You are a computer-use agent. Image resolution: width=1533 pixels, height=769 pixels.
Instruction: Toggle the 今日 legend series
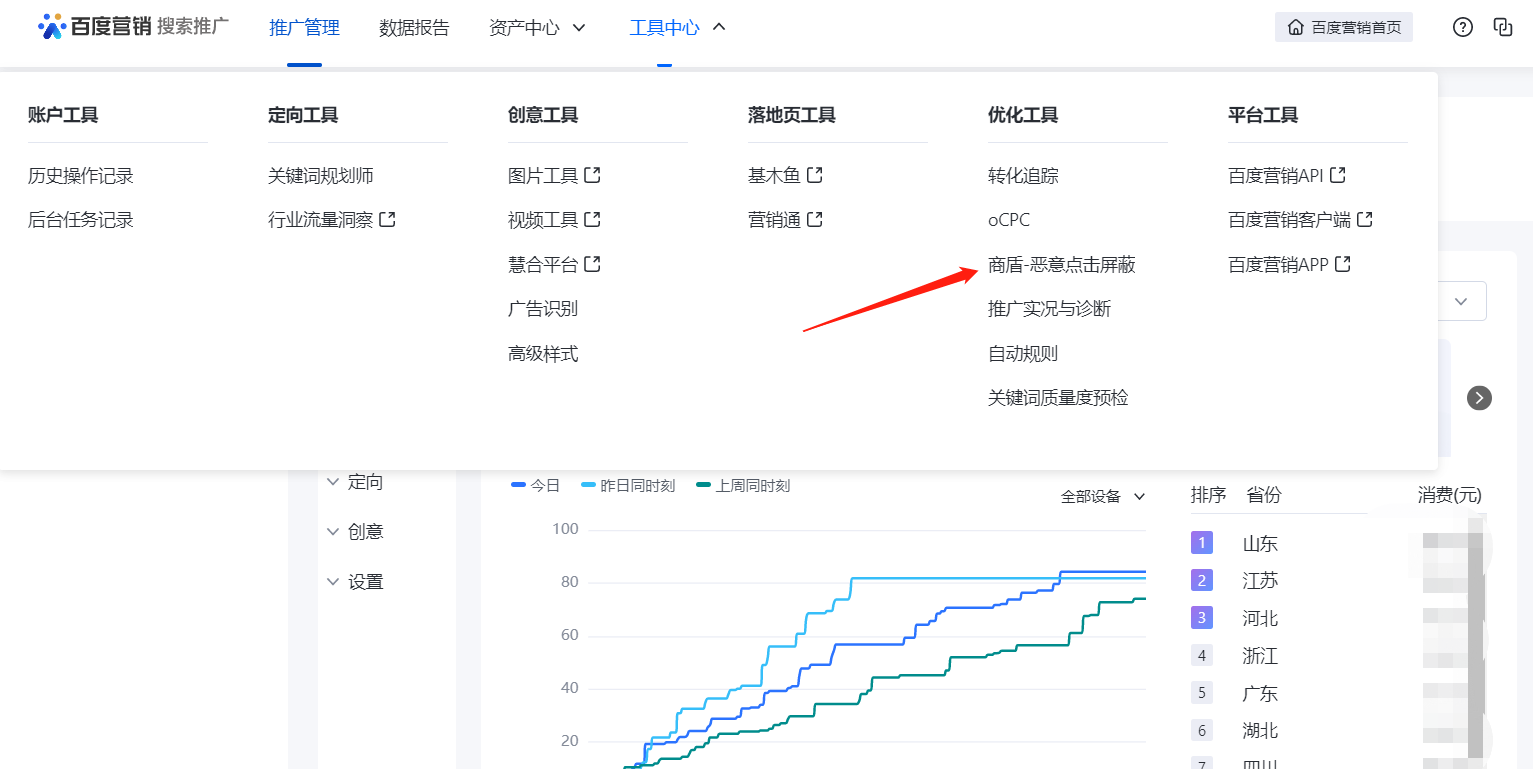pos(536,486)
